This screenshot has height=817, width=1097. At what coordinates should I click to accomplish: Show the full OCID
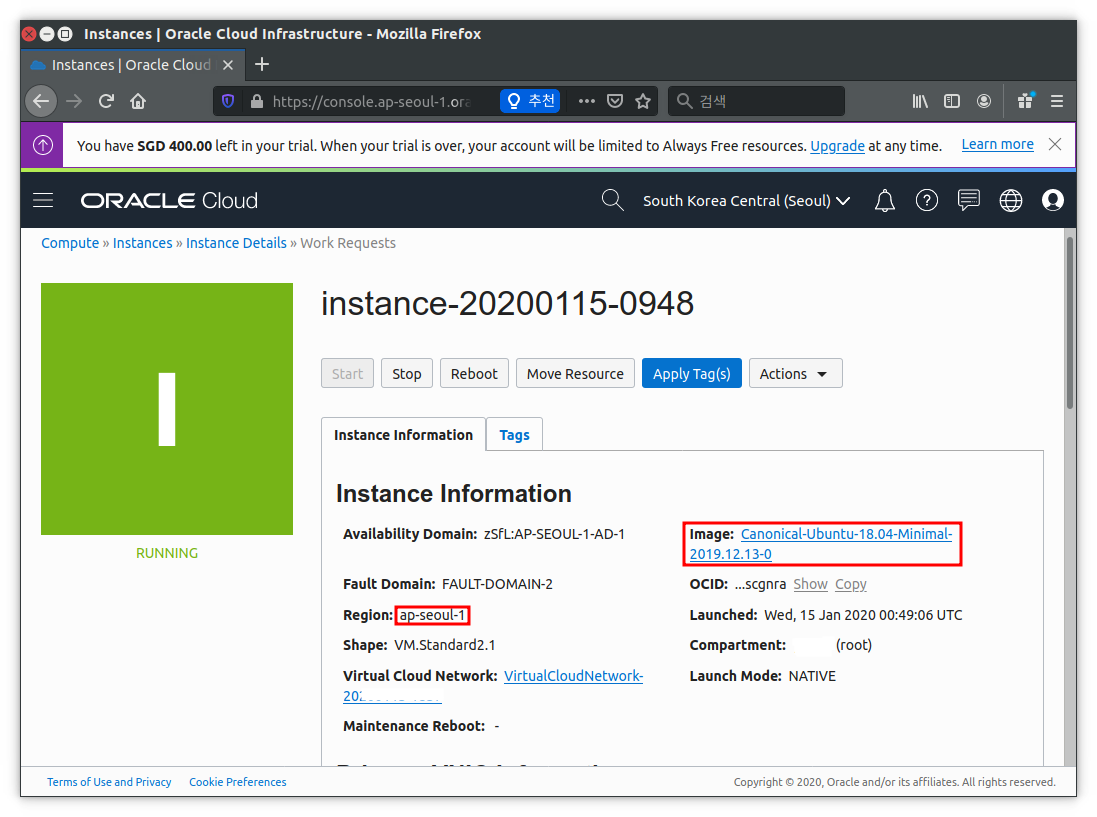click(810, 584)
